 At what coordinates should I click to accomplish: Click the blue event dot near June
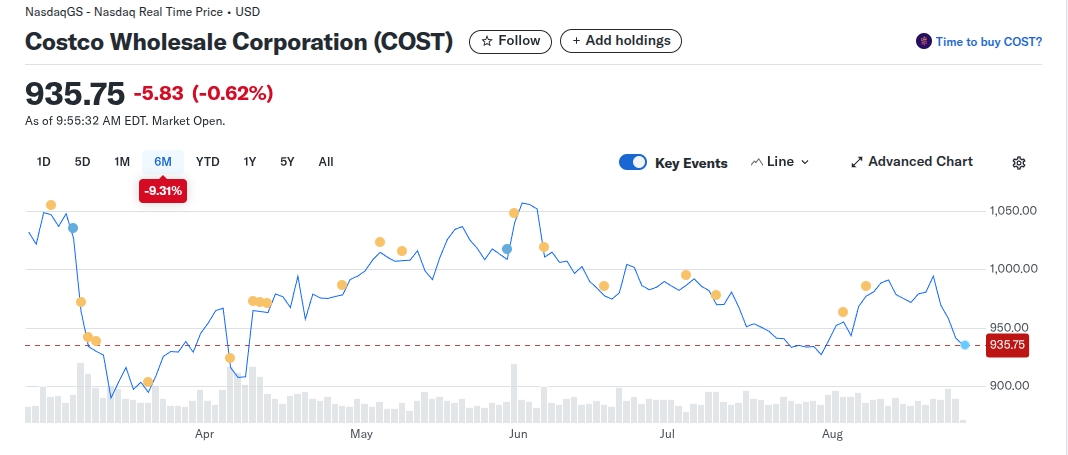507,248
